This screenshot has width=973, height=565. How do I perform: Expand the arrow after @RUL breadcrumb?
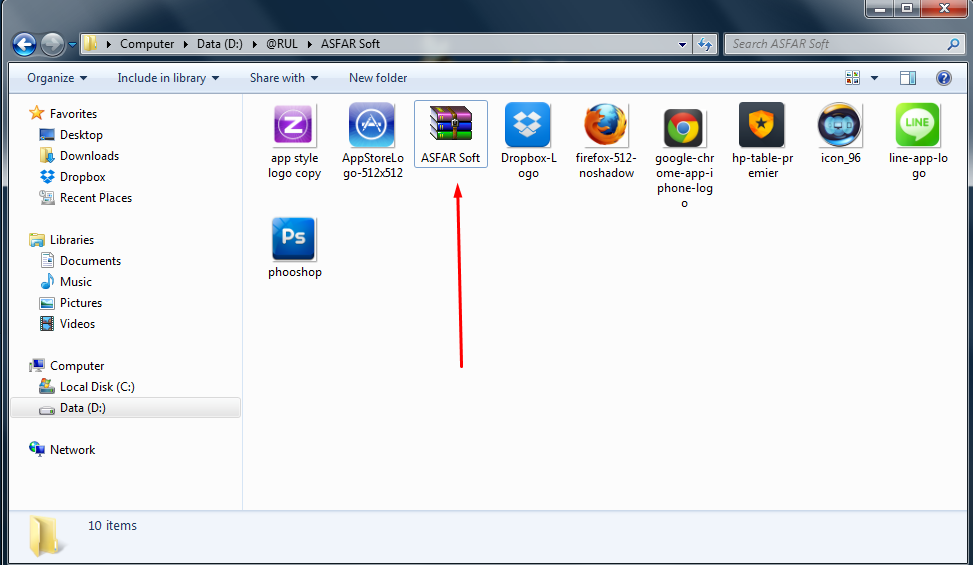click(309, 44)
